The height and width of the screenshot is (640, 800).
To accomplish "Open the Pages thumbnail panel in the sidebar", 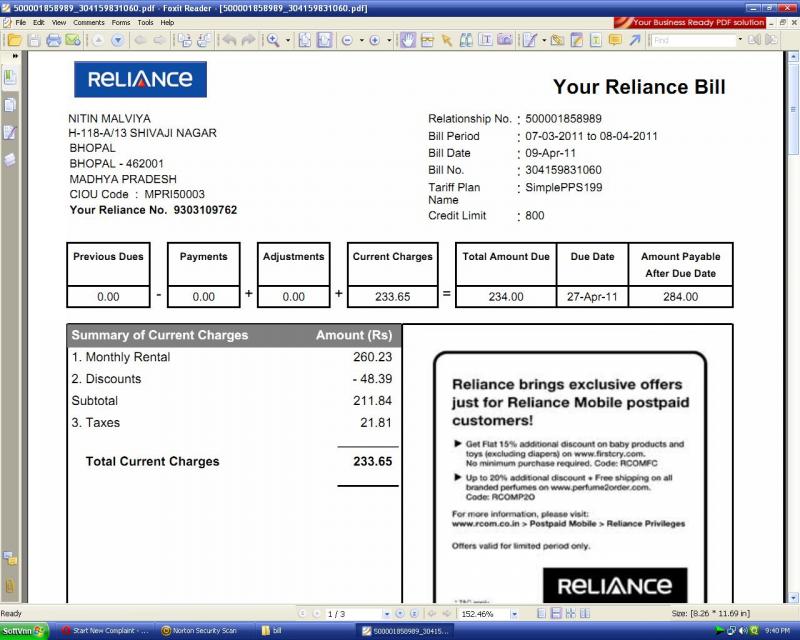I will [x=9, y=105].
